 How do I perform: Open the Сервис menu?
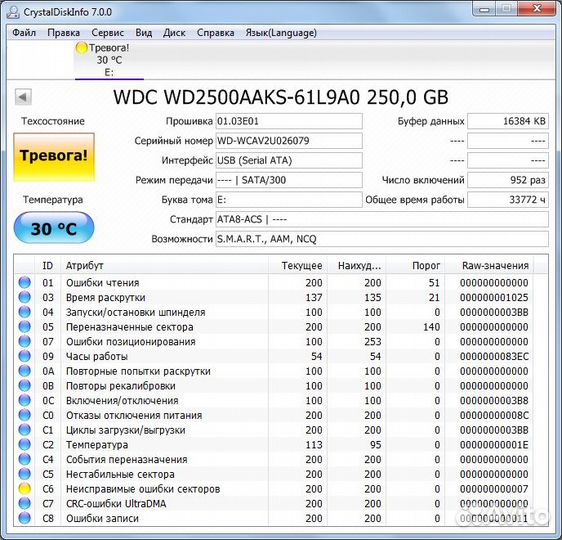tap(108, 33)
